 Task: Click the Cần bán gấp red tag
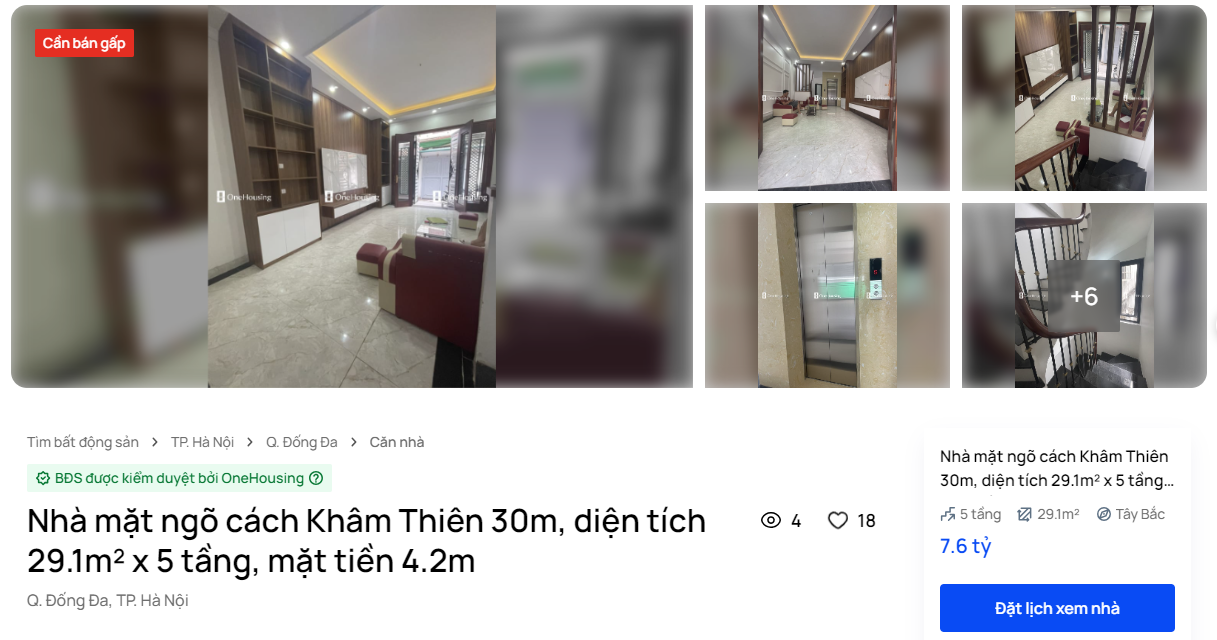click(x=84, y=43)
